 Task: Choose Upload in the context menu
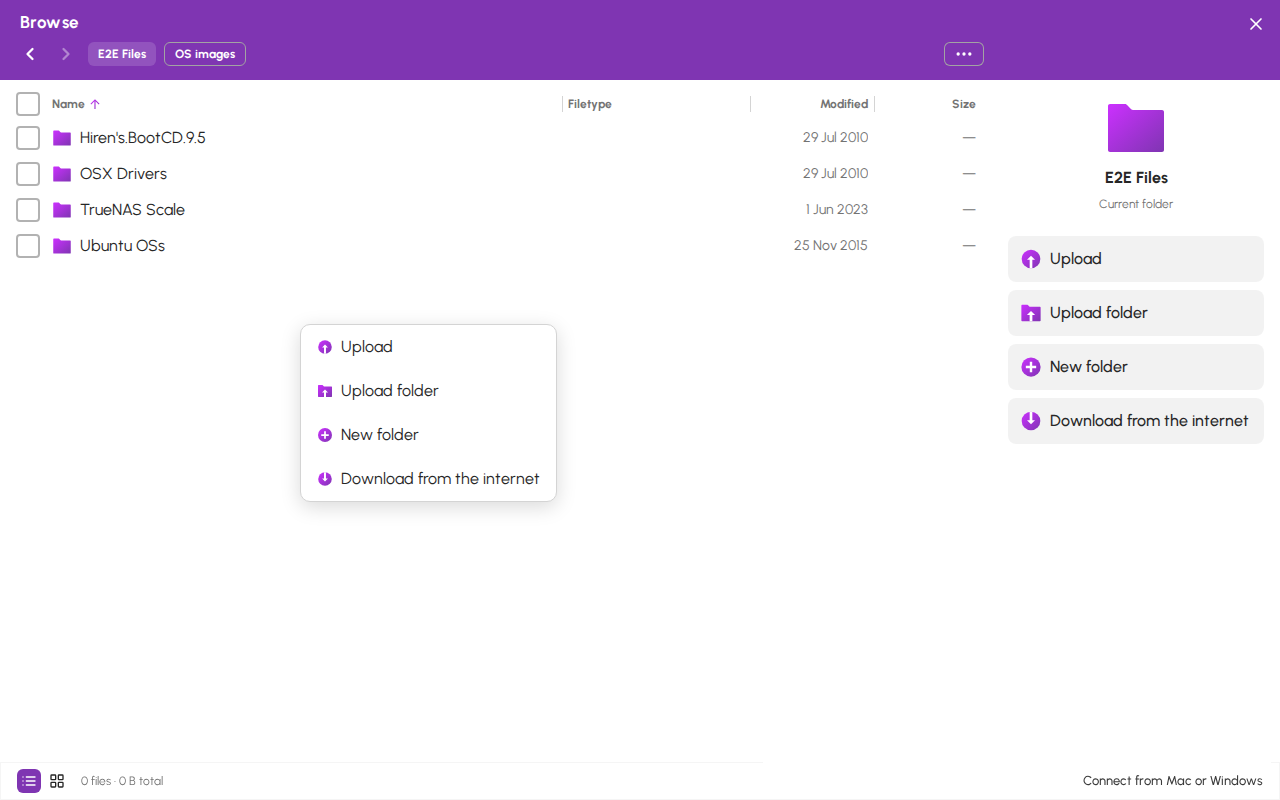coord(428,347)
